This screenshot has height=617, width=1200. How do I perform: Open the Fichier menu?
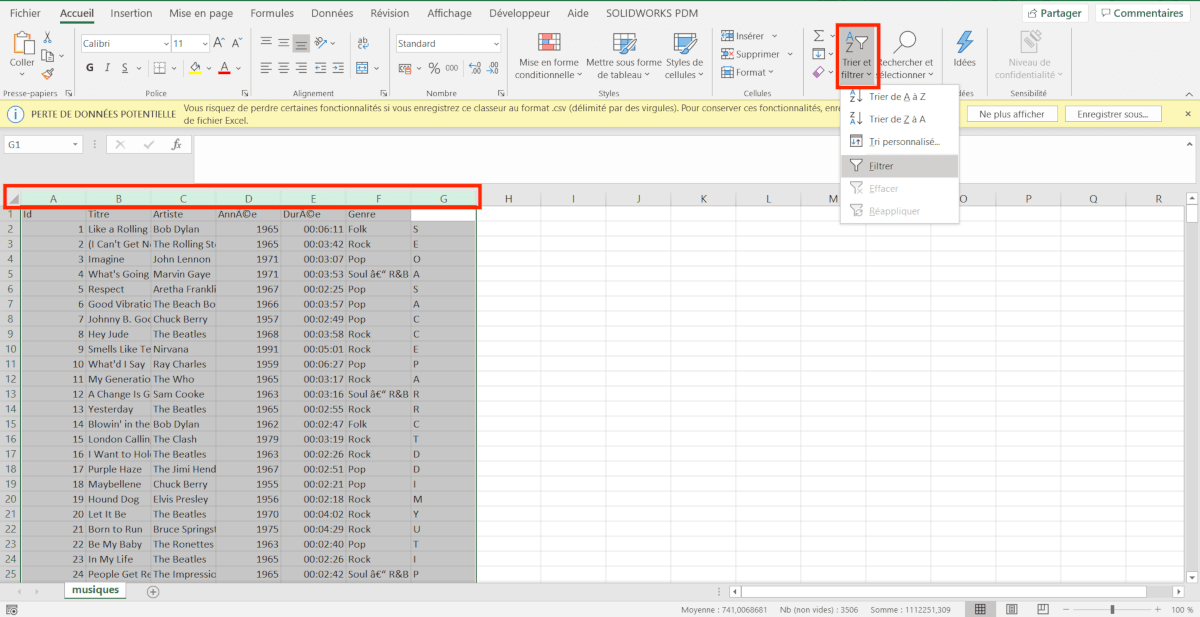(x=25, y=13)
